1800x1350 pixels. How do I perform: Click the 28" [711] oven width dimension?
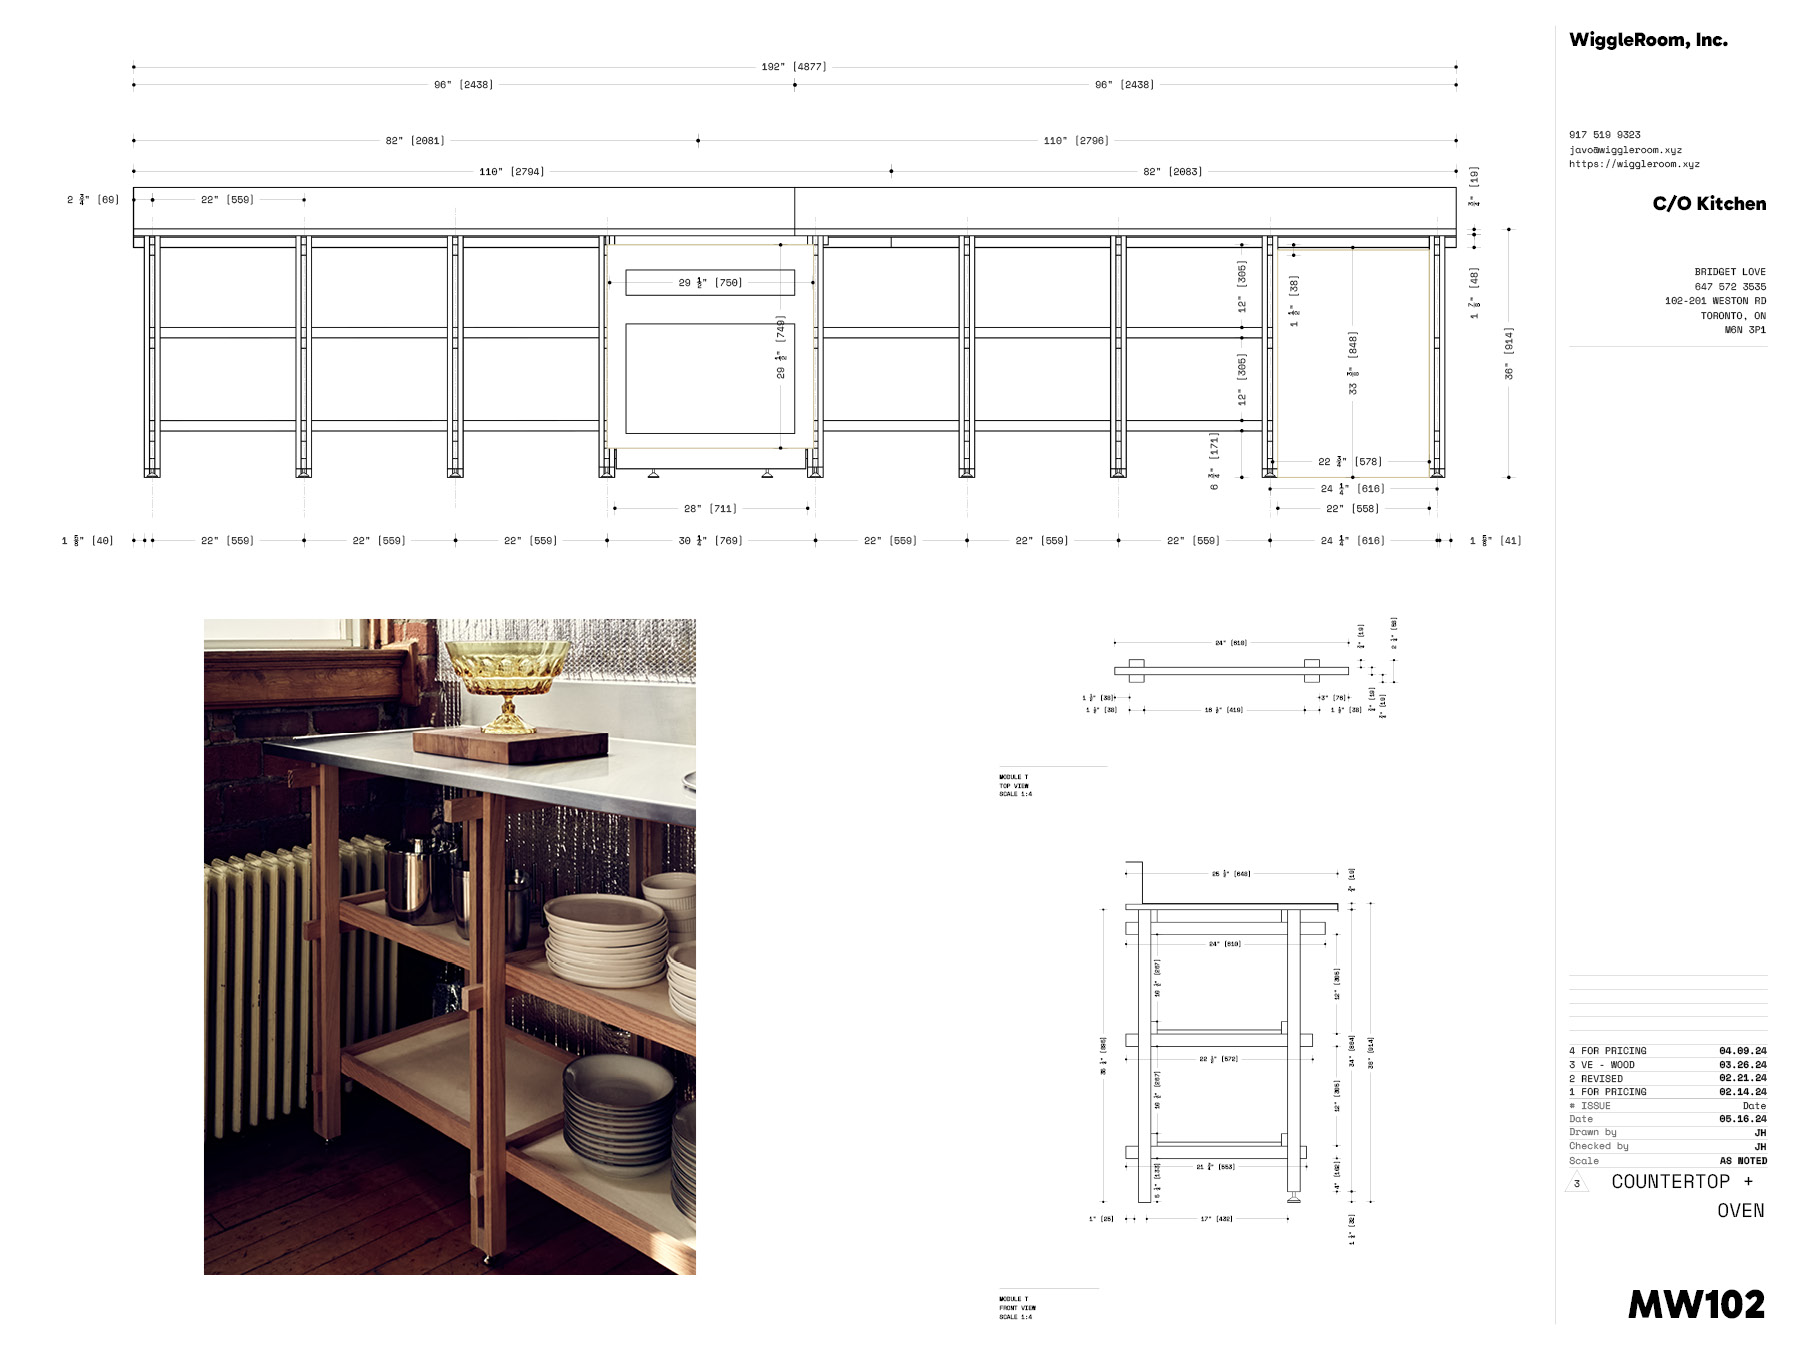point(710,509)
